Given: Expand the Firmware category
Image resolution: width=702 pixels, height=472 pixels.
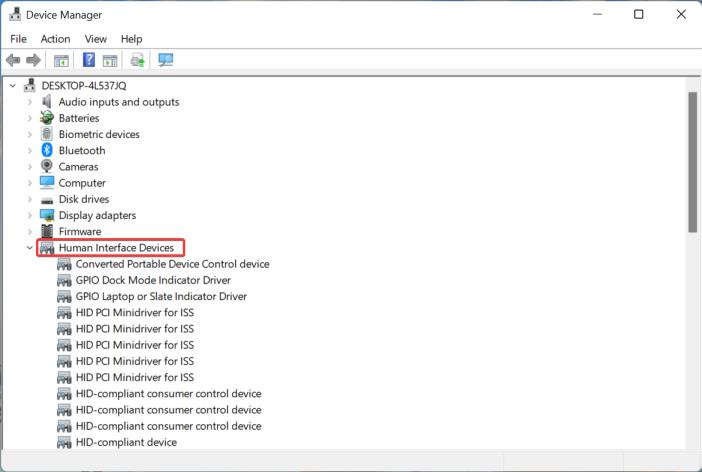Looking at the screenshot, I should tap(30, 232).
